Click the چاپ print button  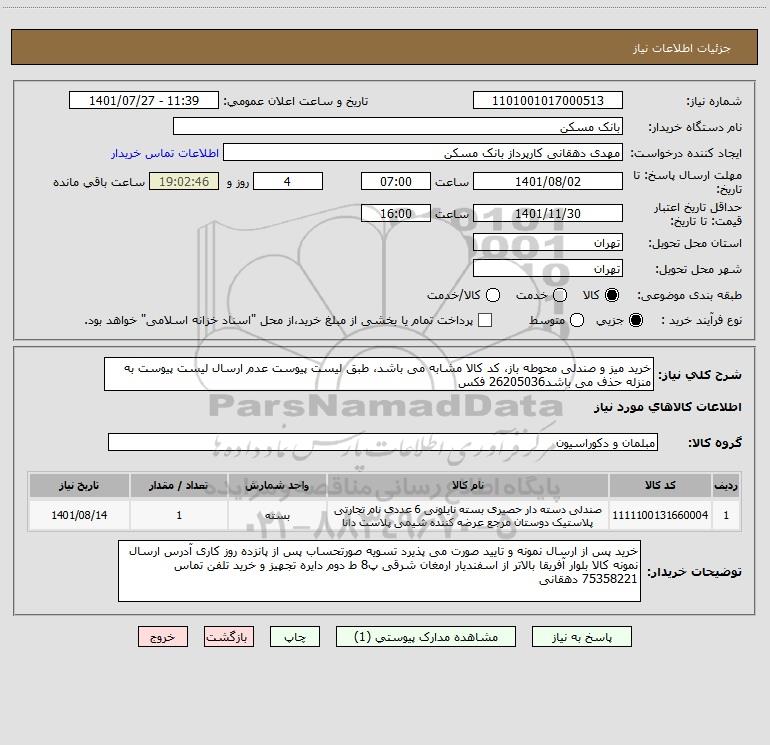295,637
